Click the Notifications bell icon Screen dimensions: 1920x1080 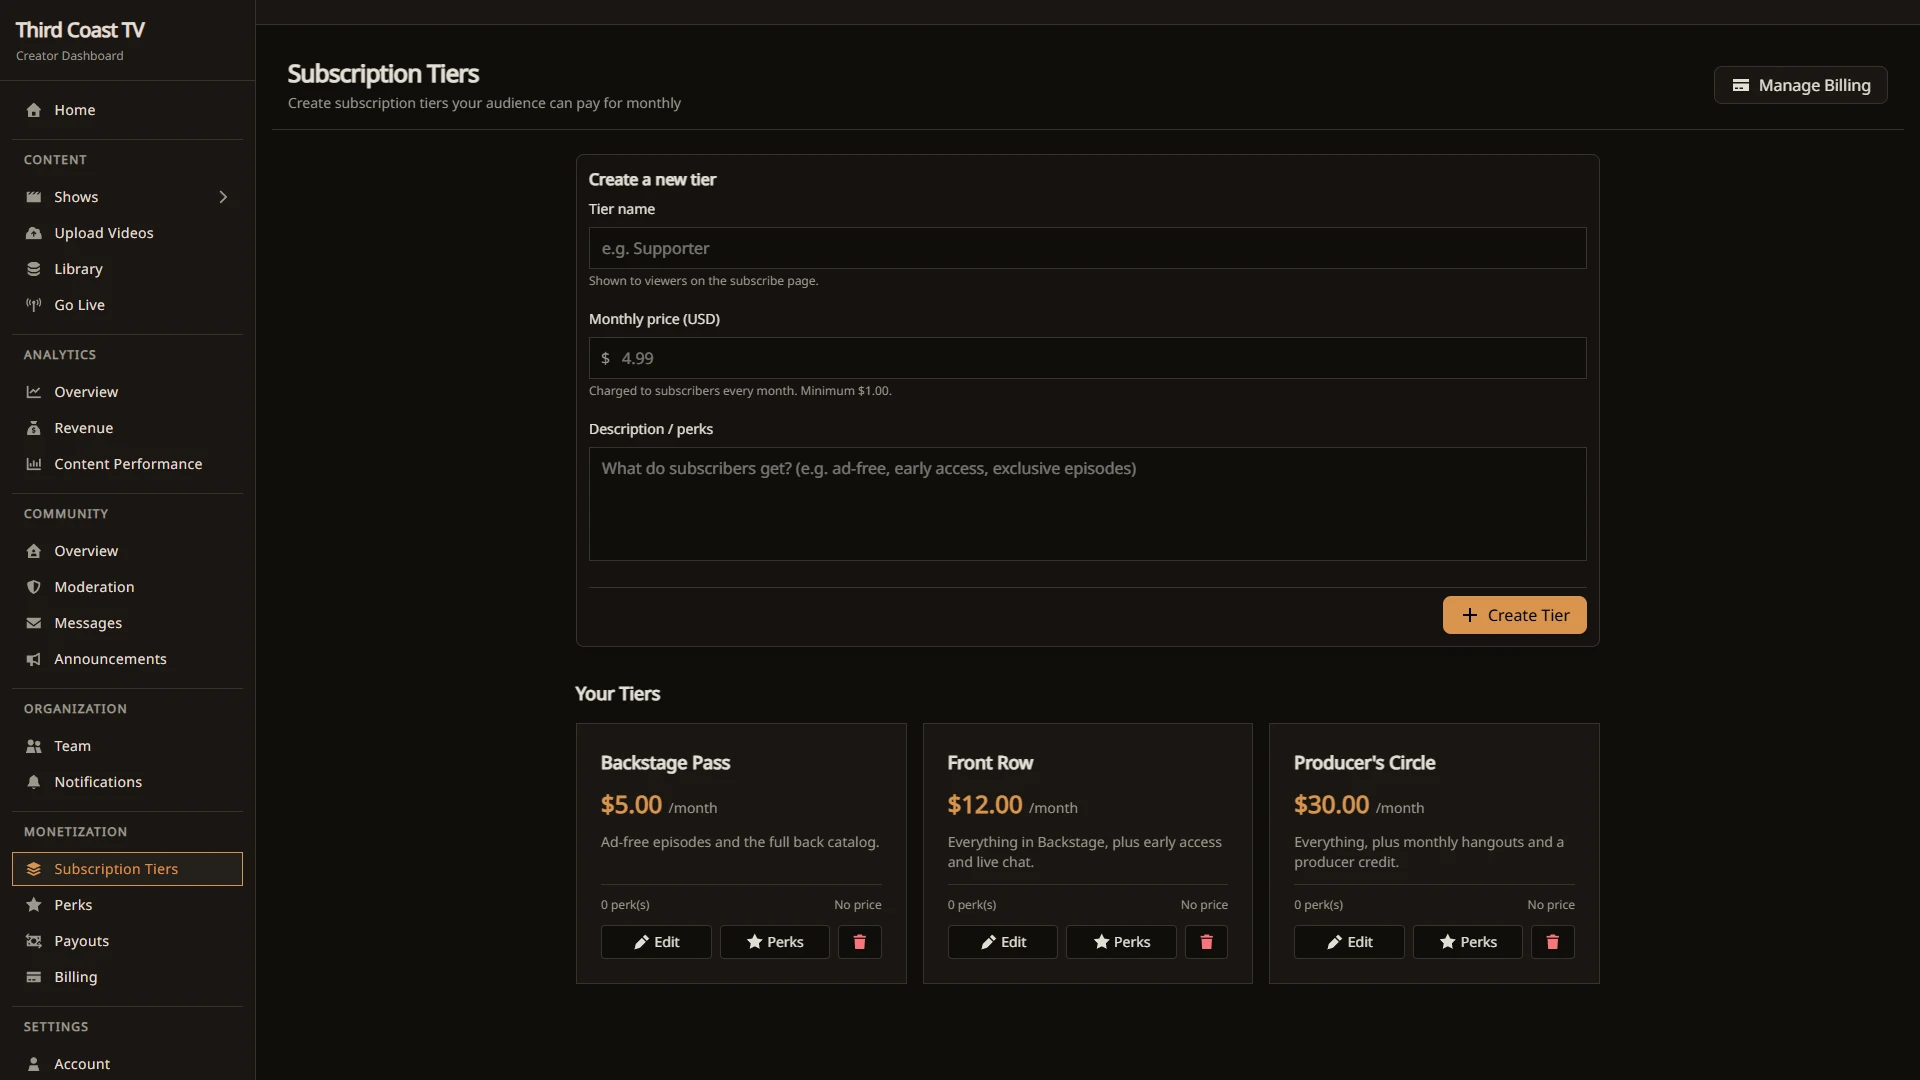pyautogui.click(x=34, y=782)
